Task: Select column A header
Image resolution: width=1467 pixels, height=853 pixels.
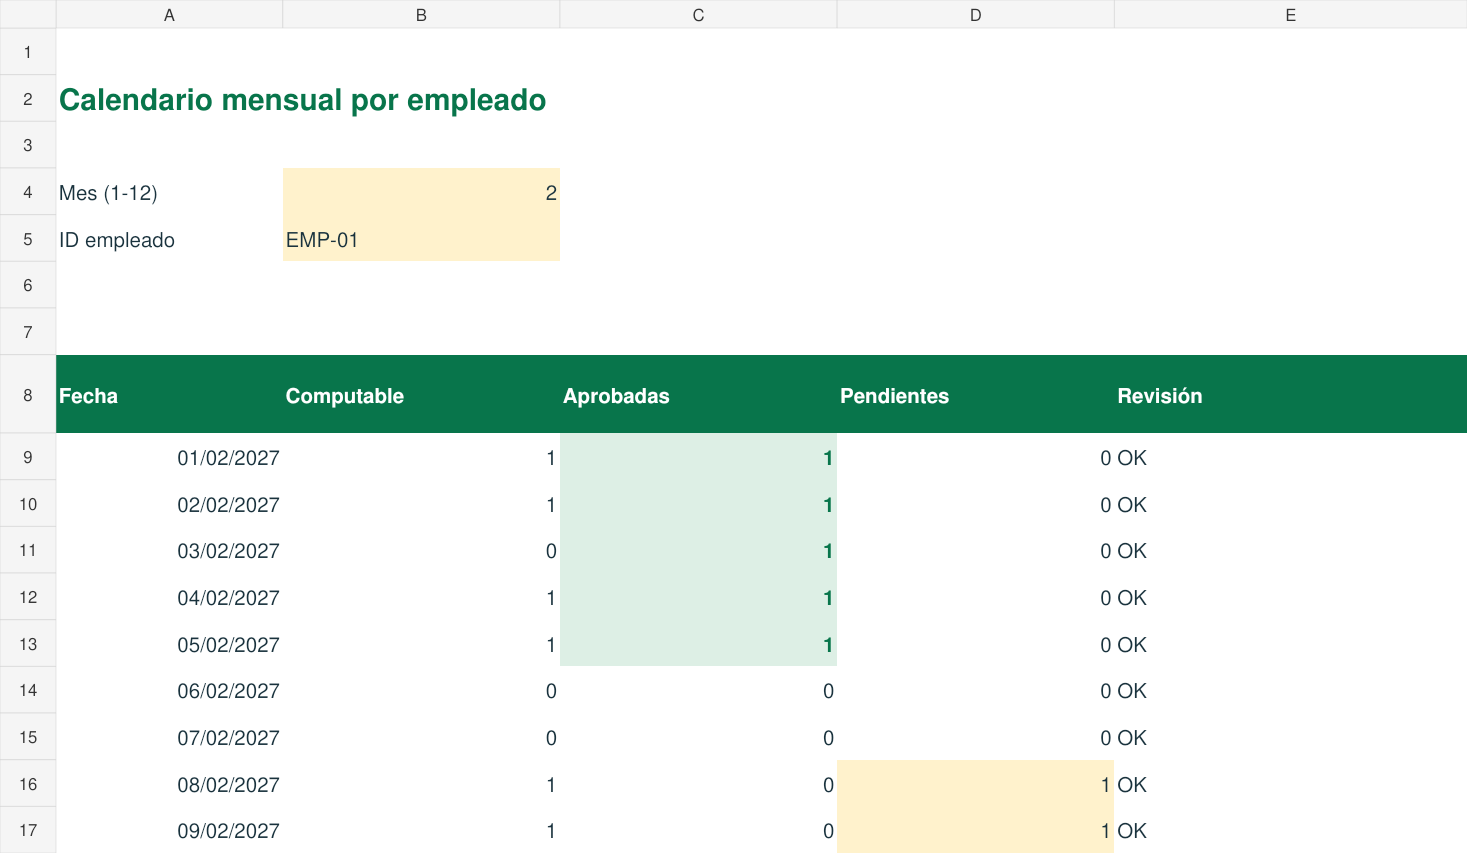Action: [x=169, y=14]
